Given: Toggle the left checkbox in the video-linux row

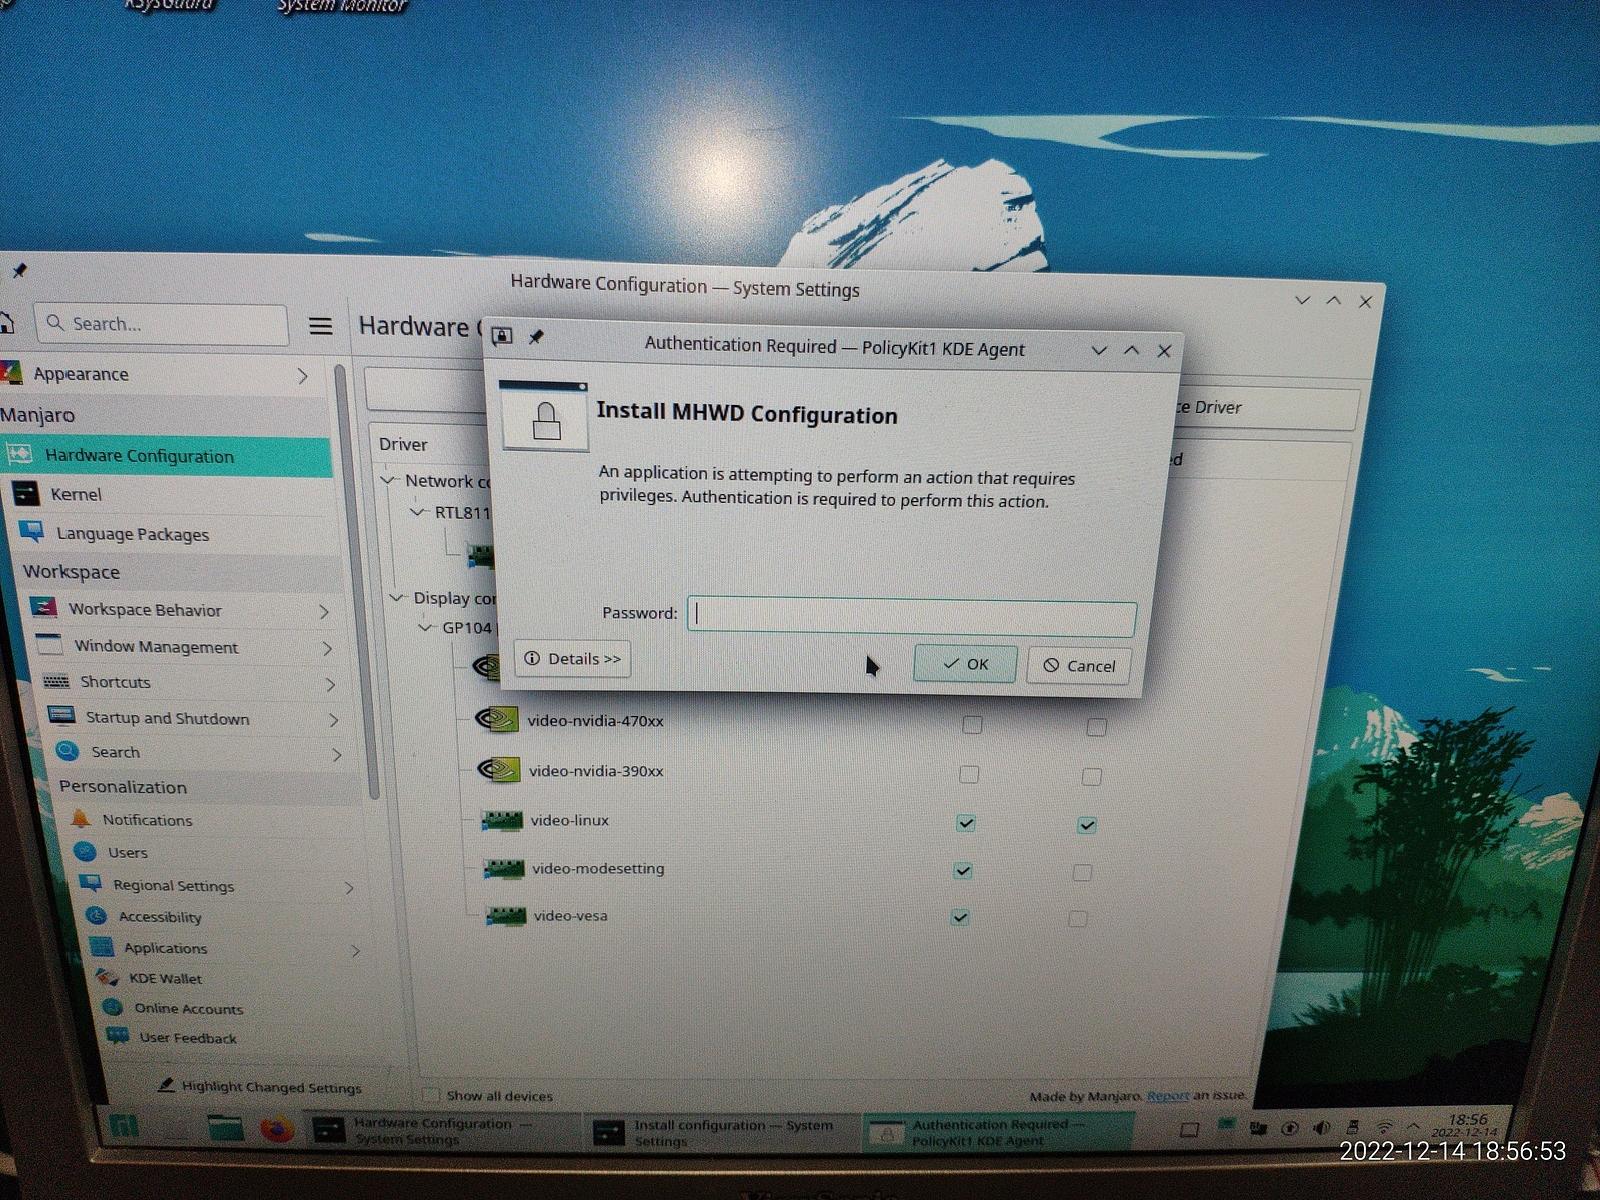Looking at the screenshot, I should 966,823.
